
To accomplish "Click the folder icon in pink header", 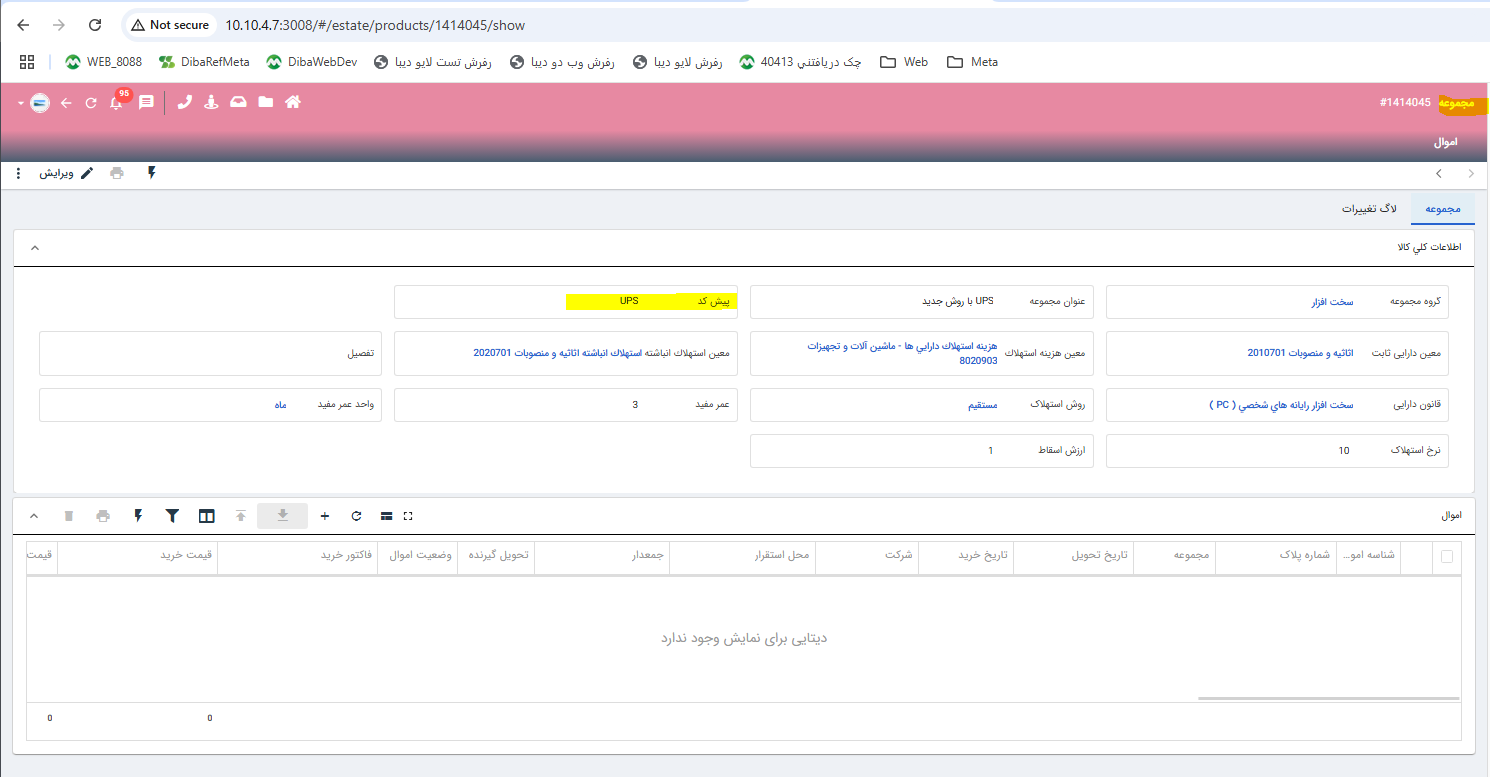I will point(265,102).
